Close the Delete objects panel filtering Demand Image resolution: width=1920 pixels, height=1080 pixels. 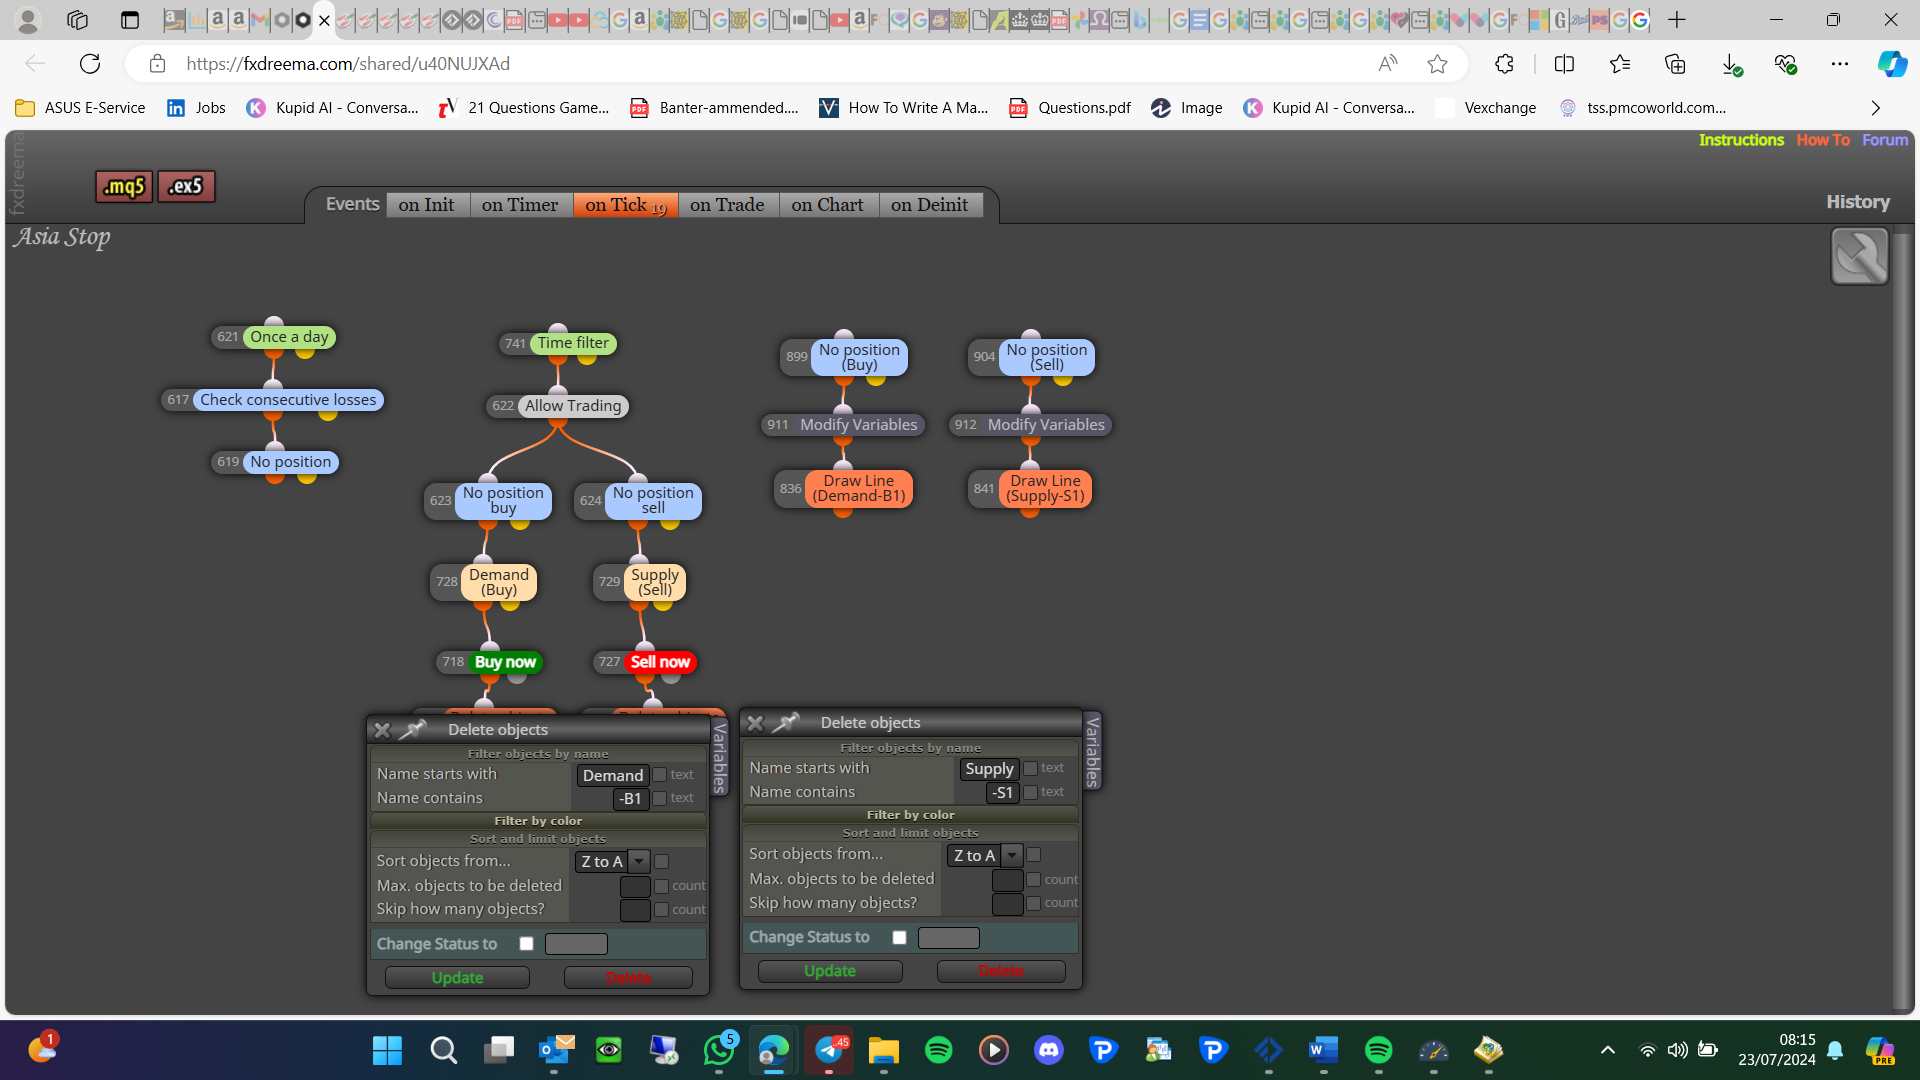point(382,730)
